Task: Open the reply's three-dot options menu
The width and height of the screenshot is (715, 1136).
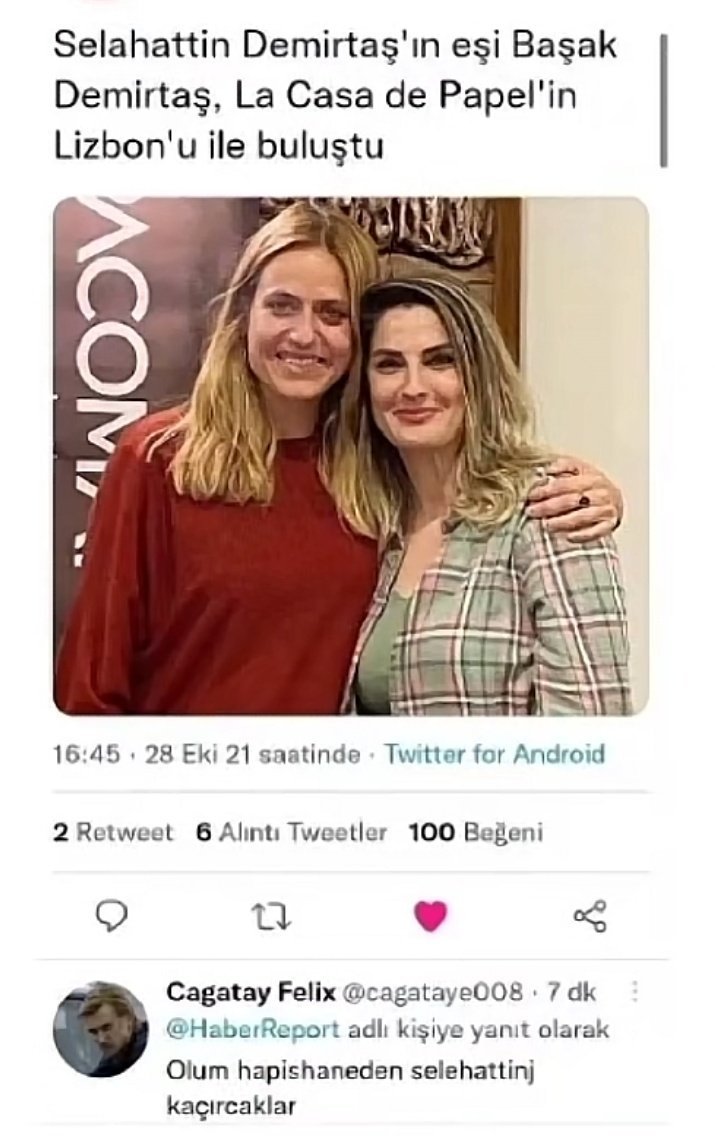Action: [x=635, y=991]
